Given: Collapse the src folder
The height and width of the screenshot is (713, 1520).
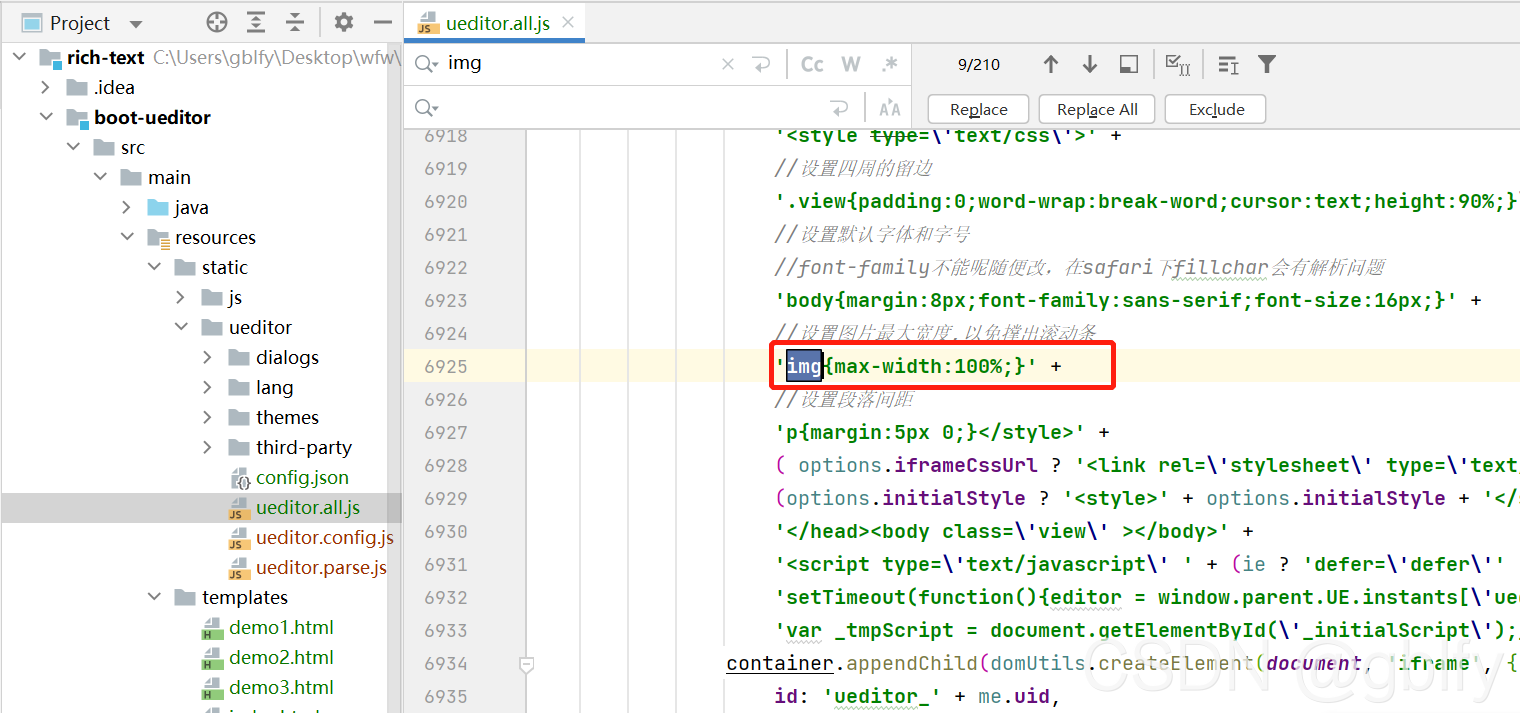Looking at the screenshot, I should [72, 147].
